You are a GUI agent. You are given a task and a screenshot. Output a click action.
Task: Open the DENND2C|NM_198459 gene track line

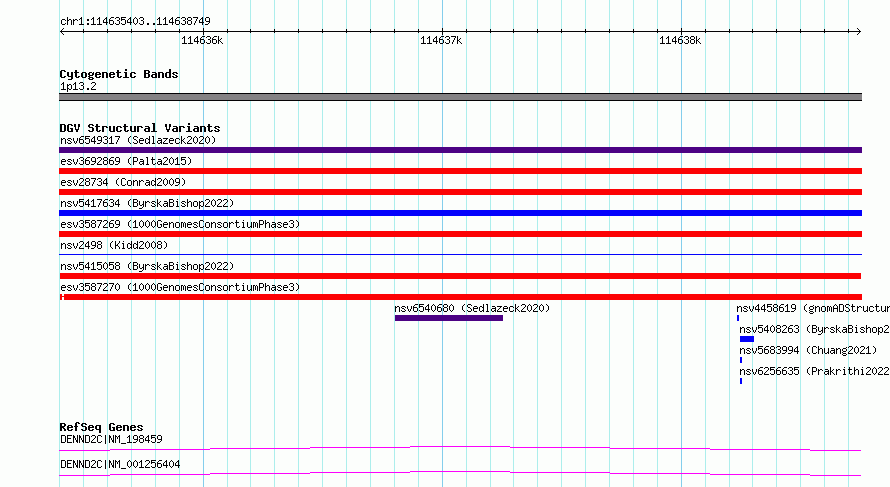[460, 449]
